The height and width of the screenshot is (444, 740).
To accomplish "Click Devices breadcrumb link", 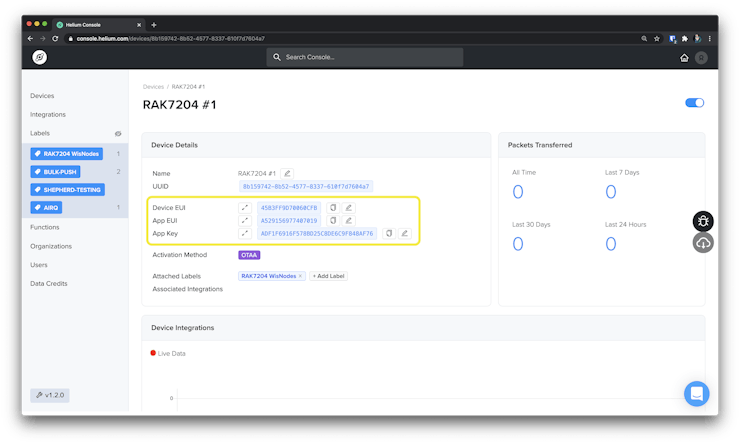I will (153, 87).
